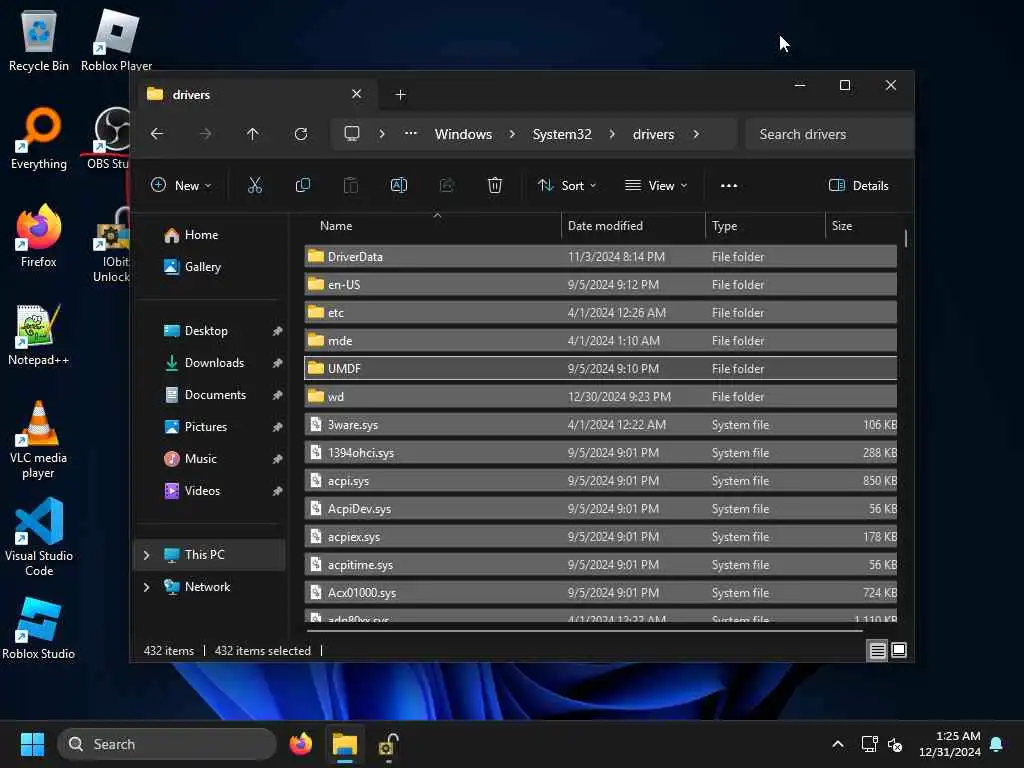This screenshot has width=1024, height=768.
Task: Go back with the left arrow
Action: tap(157, 134)
